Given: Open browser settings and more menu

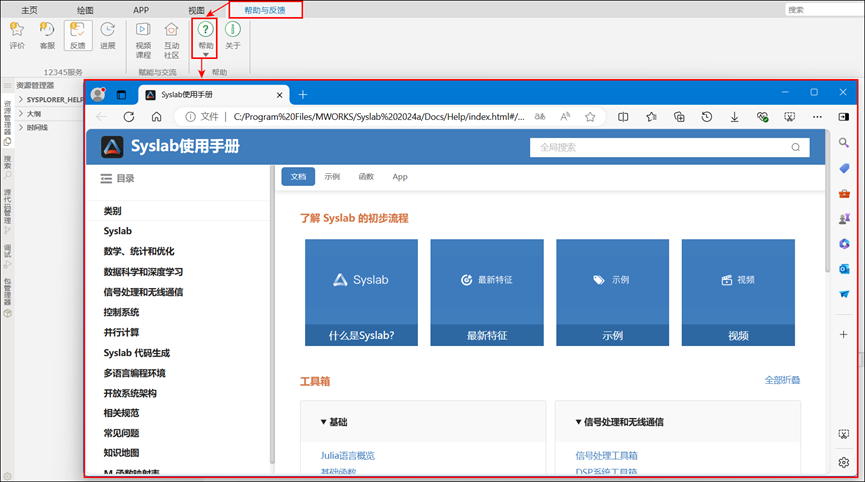Looking at the screenshot, I should click(817, 117).
